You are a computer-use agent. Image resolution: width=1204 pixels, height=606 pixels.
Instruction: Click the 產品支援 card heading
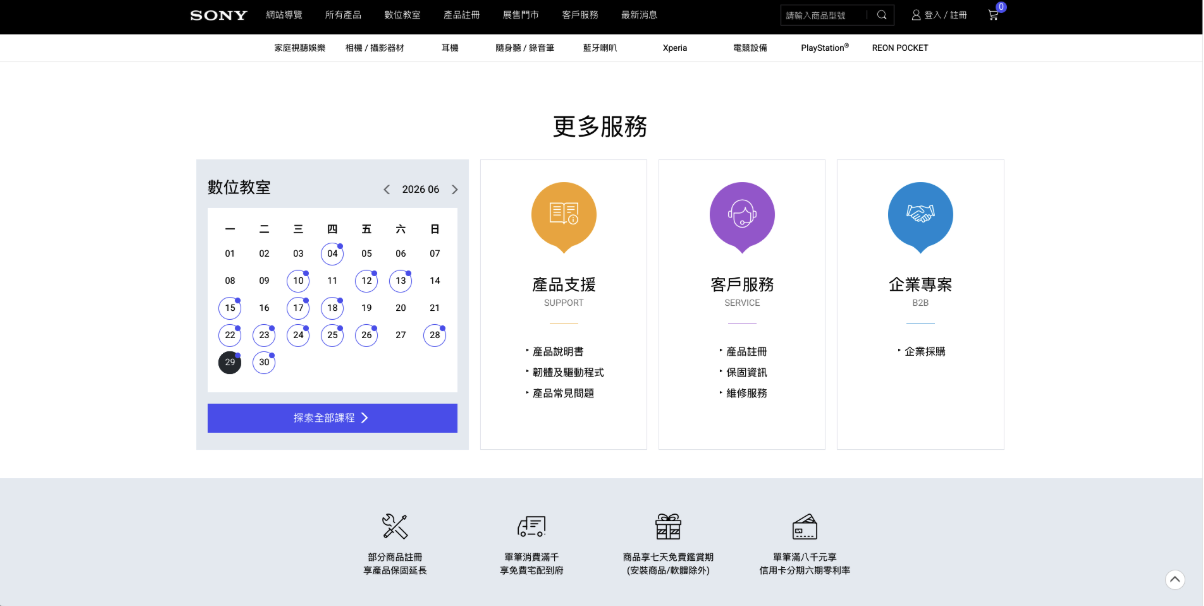coord(564,285)
